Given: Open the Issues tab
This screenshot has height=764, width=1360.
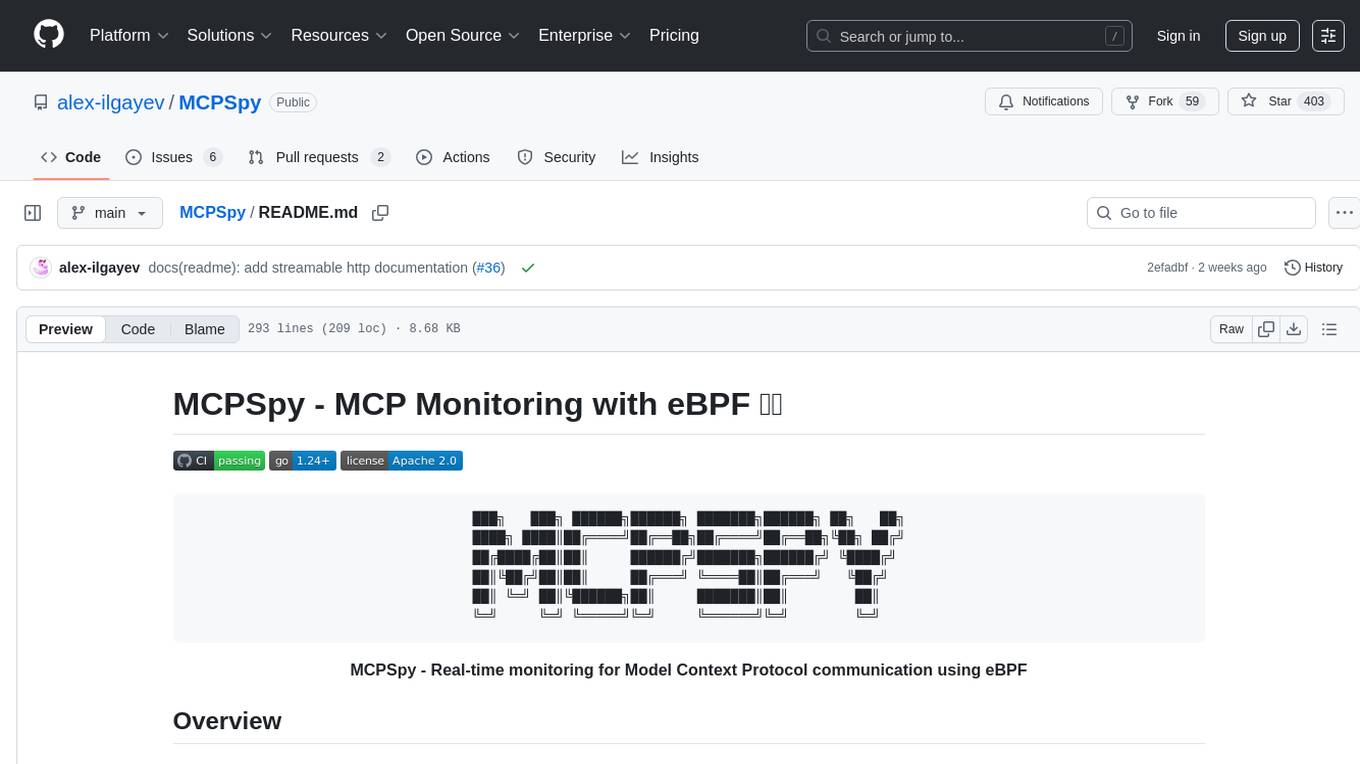Looking at the screenshot, I should click(173, 157).
